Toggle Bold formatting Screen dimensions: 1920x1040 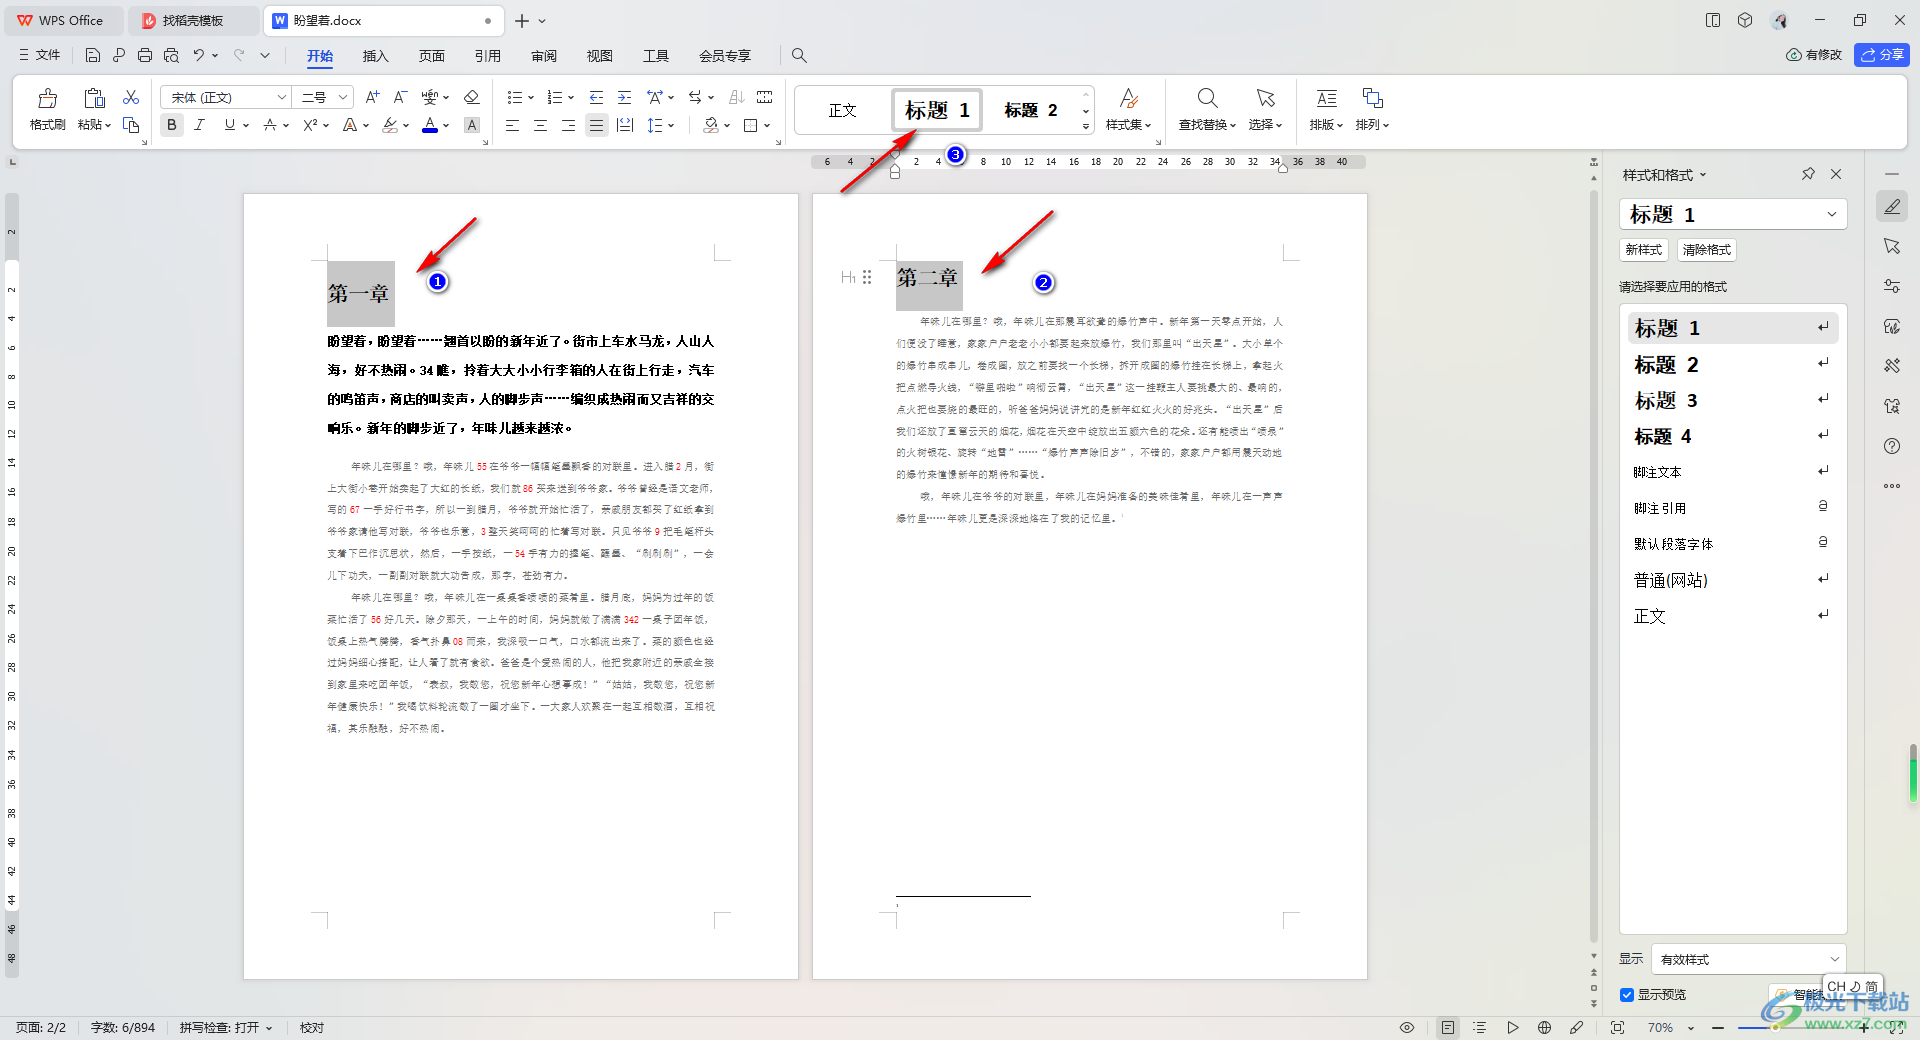[x=172, y=125]
